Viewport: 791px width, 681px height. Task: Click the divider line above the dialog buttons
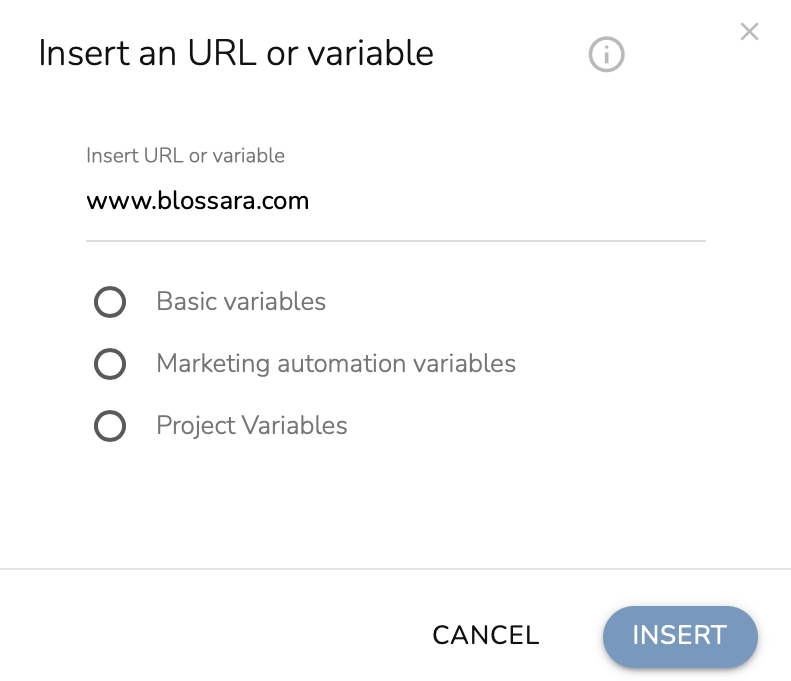coord(396,569)
